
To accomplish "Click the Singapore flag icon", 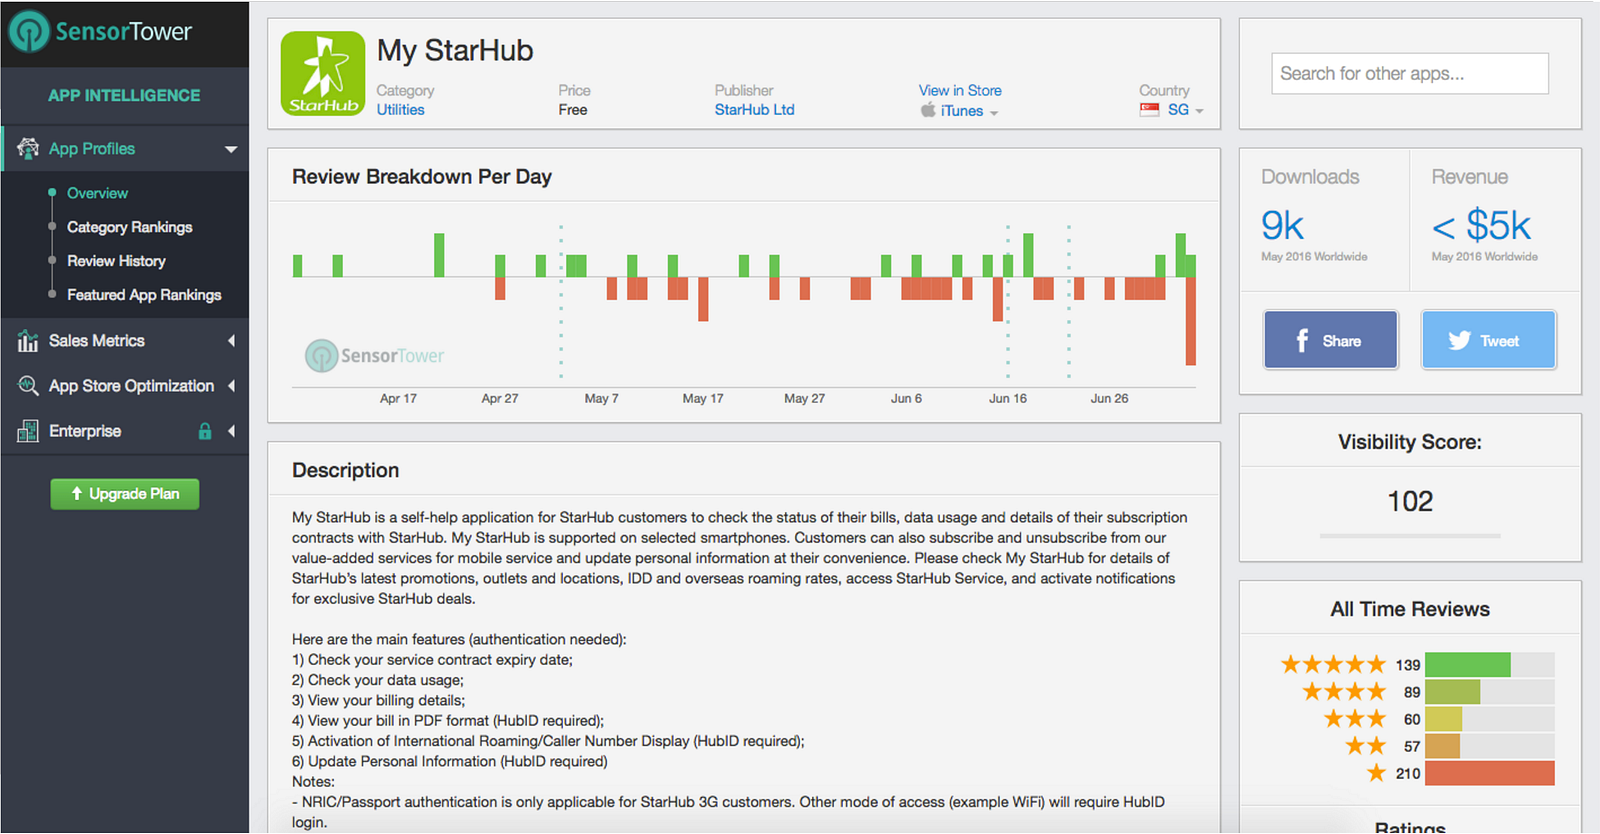I will 1150,110.
